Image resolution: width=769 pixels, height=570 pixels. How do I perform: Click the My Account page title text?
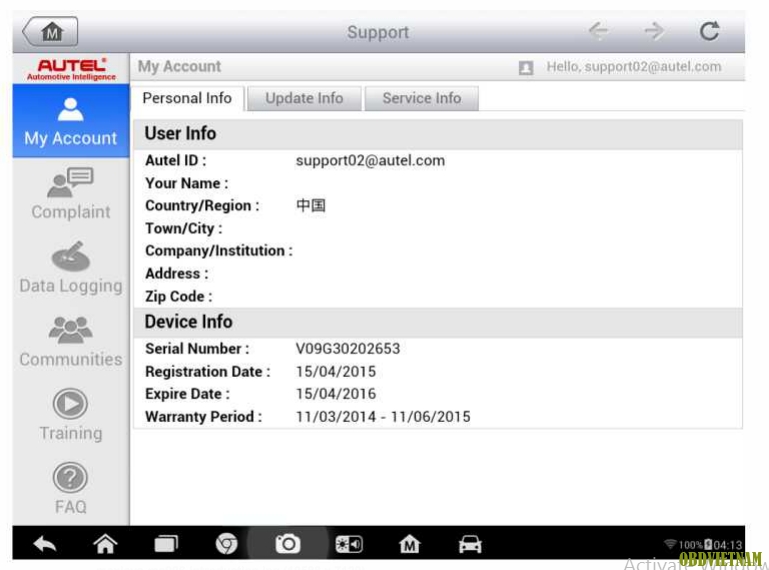pos(179,66)
